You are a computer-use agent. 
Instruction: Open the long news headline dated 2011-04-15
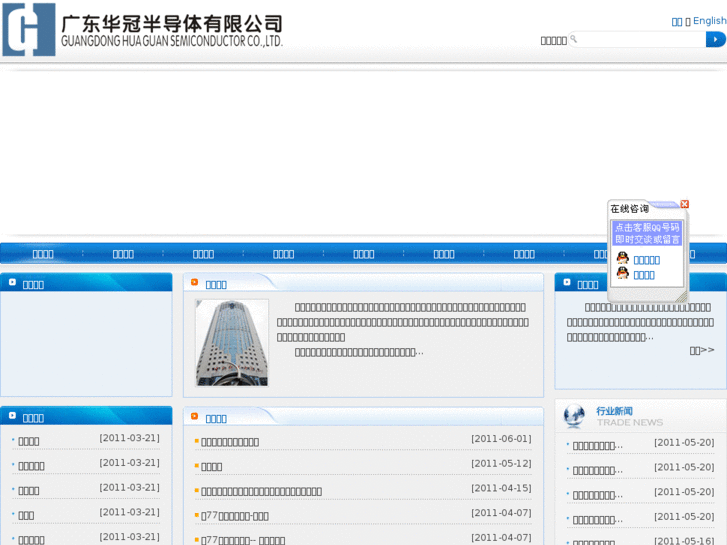261,491
